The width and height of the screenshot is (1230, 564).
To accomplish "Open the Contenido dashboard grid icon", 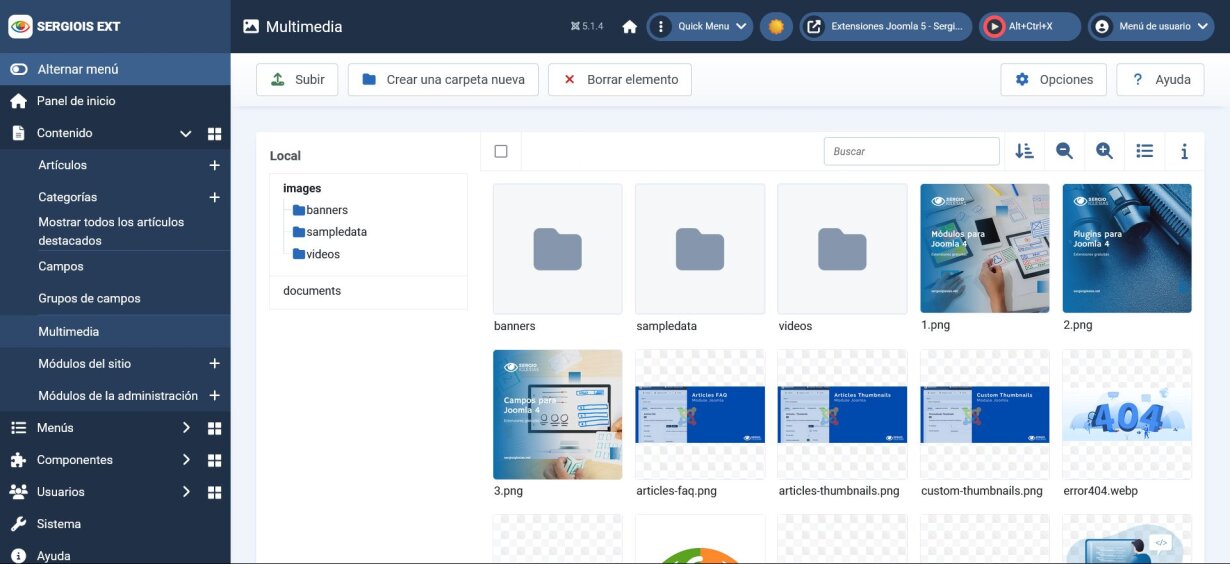I will 214,133.
